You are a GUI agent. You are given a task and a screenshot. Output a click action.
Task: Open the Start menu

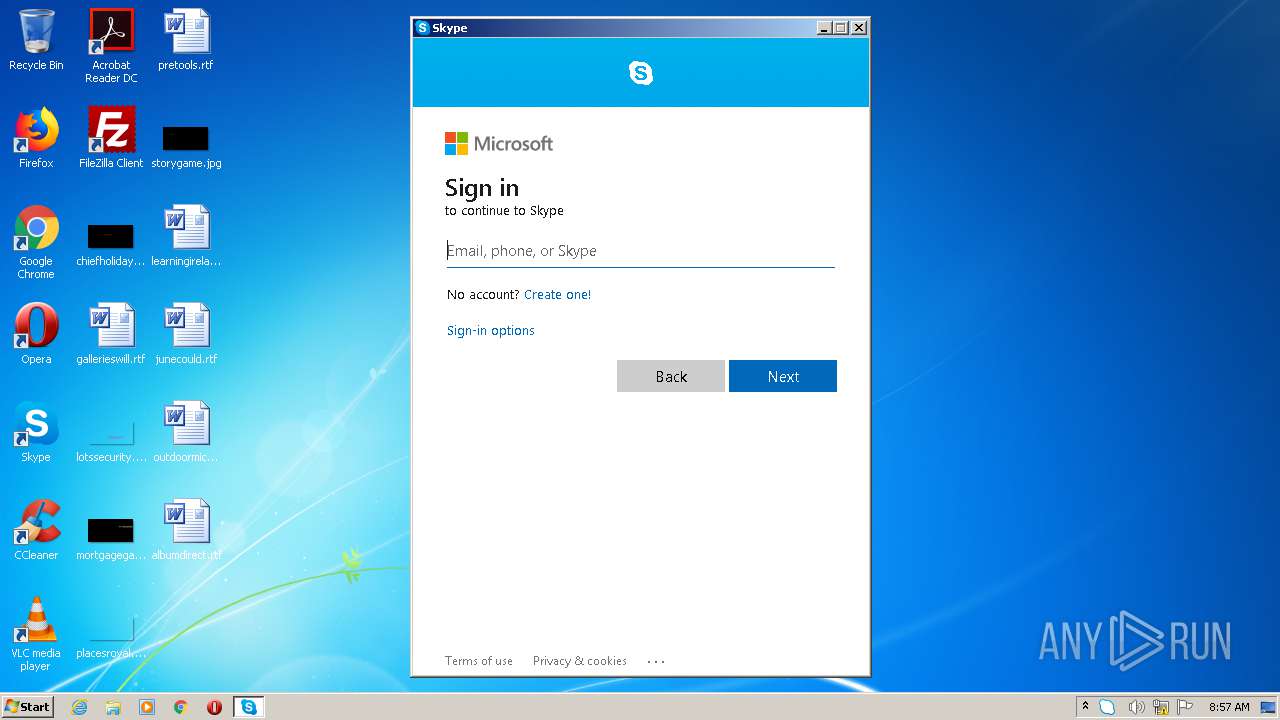coord(27,707)
